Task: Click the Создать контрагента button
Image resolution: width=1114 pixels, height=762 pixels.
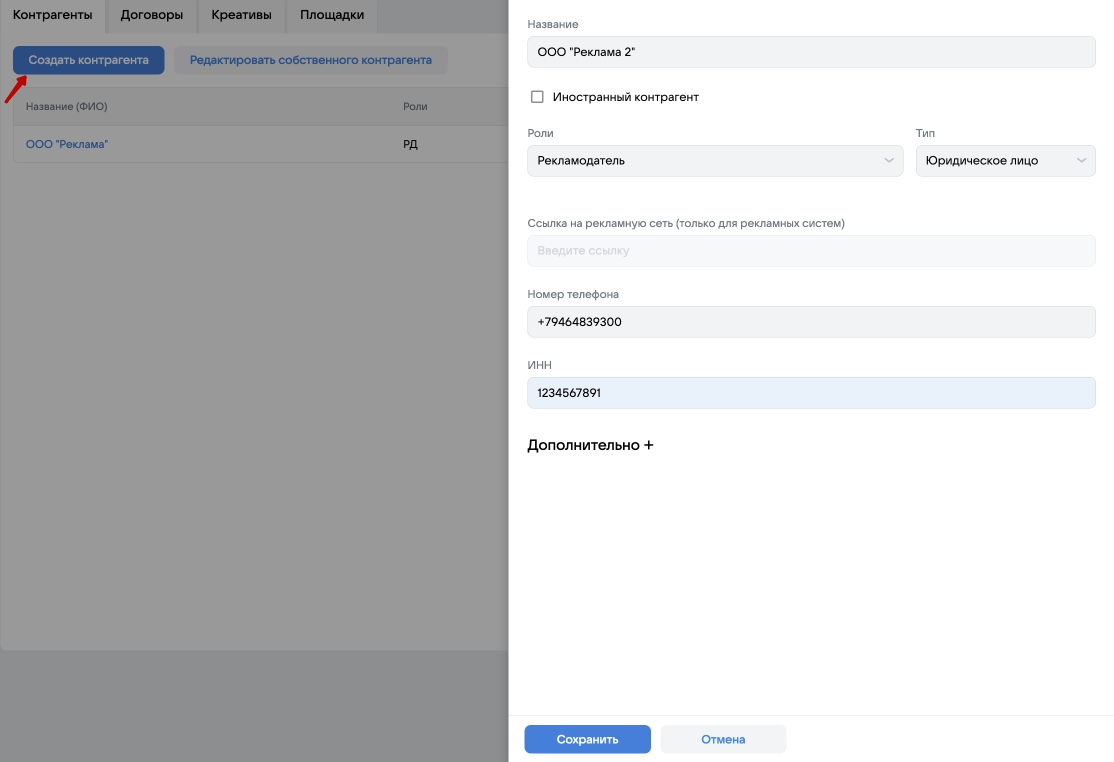Action: tap(88, 60)
